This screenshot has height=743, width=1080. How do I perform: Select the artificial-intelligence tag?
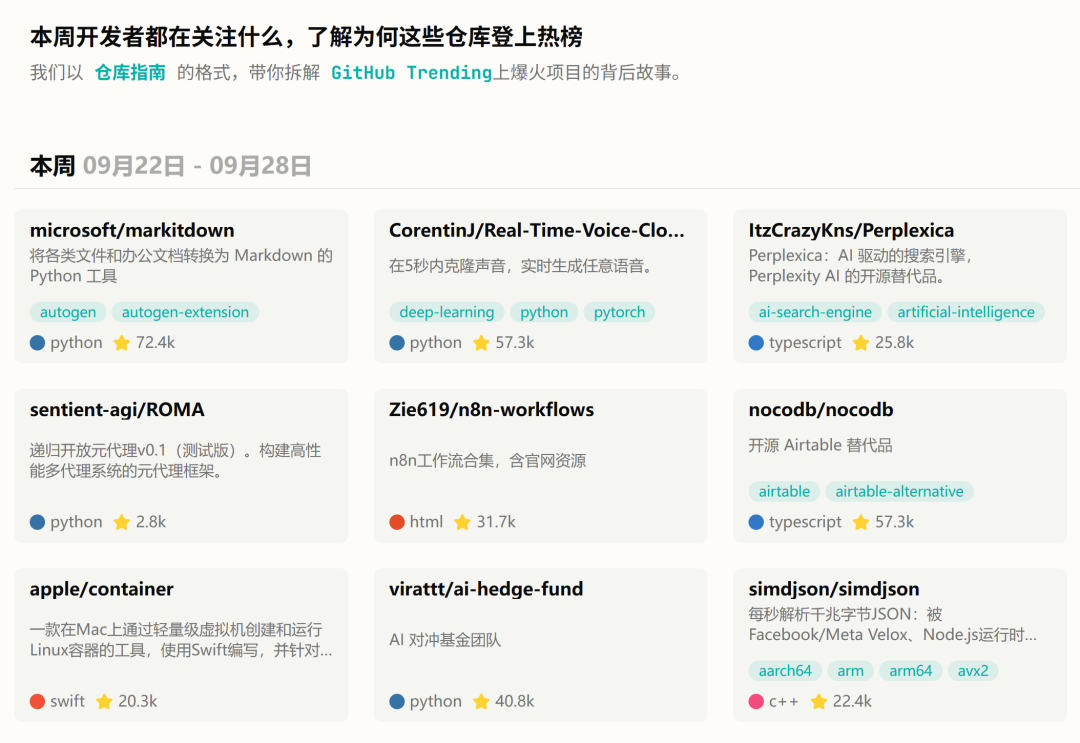point(966,312)
